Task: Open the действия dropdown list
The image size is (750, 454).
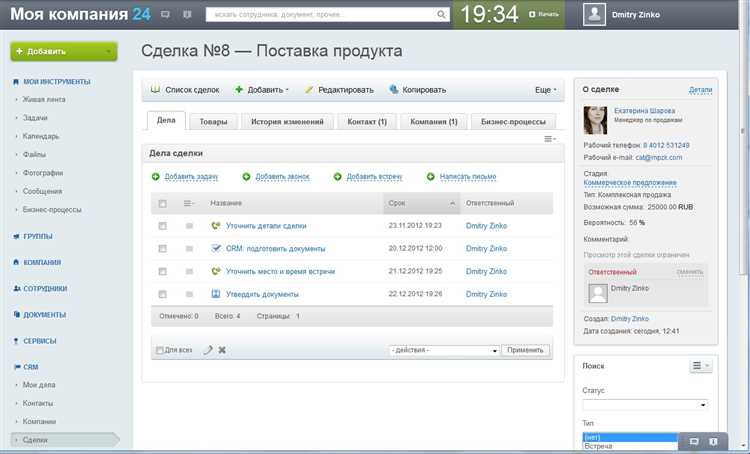Action: [x=444, y=350]
